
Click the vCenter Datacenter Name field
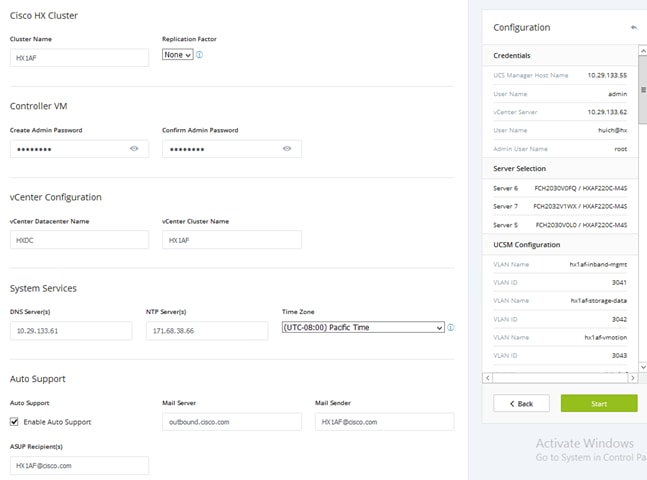pos(79,240)
